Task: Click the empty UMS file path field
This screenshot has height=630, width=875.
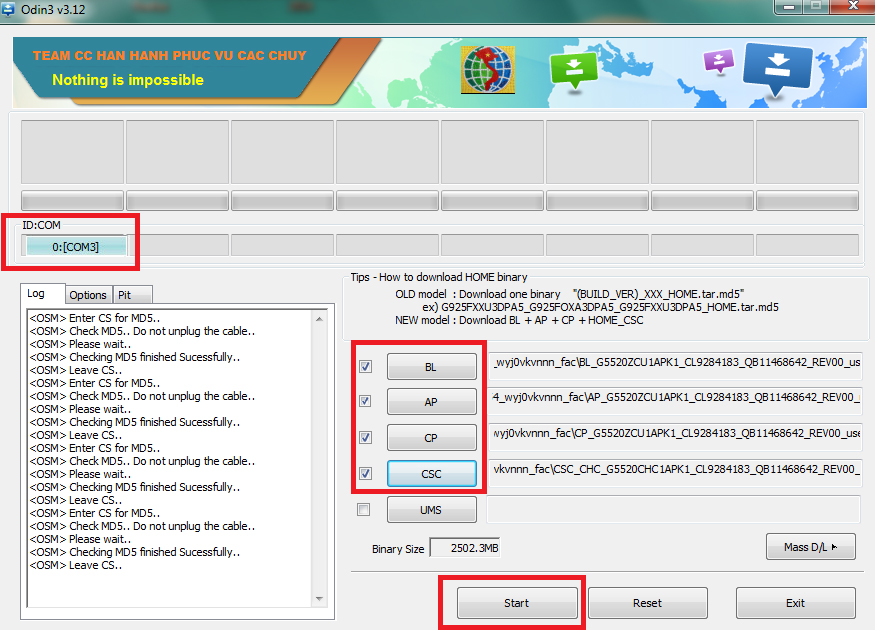Action: click(x=675, y=509)
